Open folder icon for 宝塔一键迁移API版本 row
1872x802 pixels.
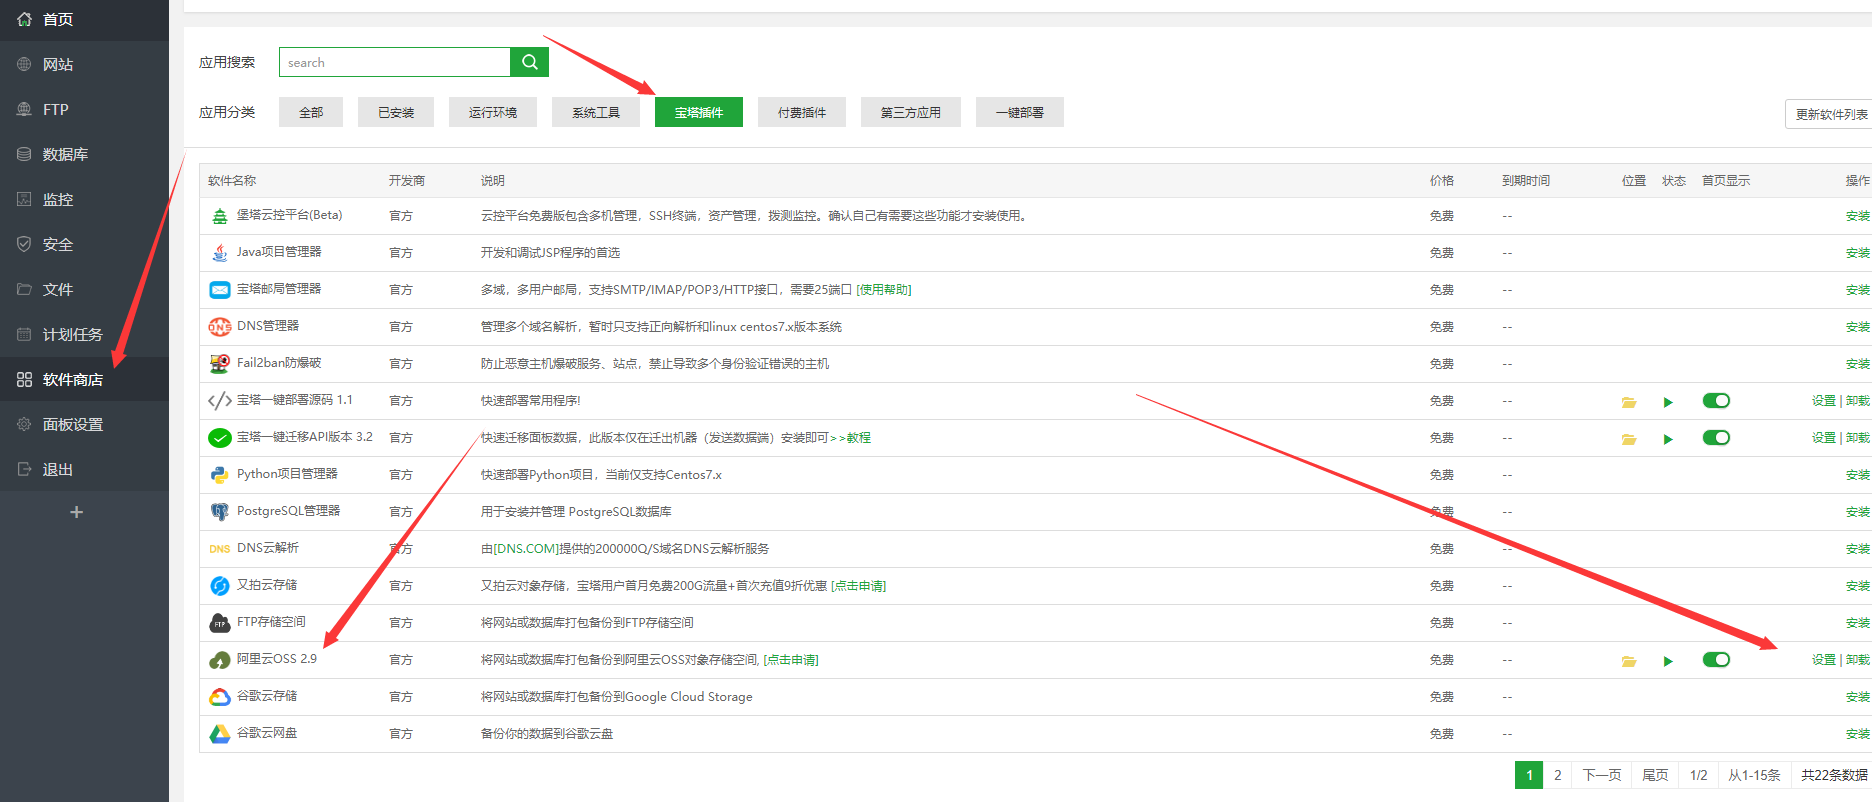(1628, 439)
